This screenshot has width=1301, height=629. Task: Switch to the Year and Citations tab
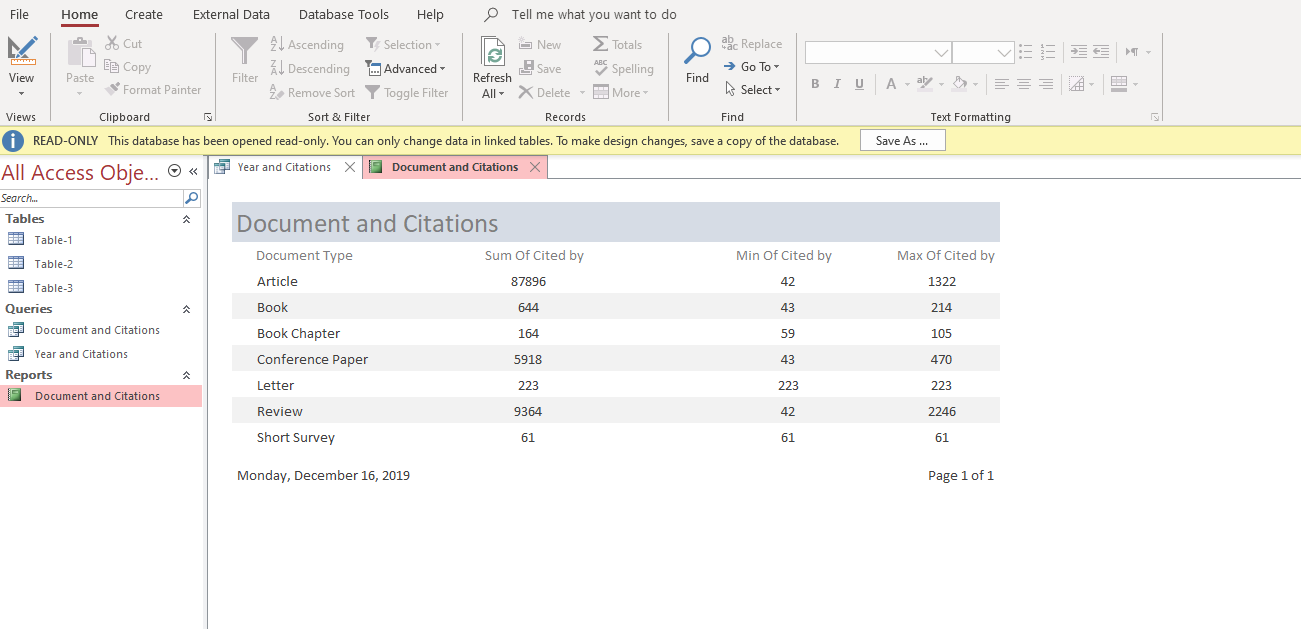283,167
